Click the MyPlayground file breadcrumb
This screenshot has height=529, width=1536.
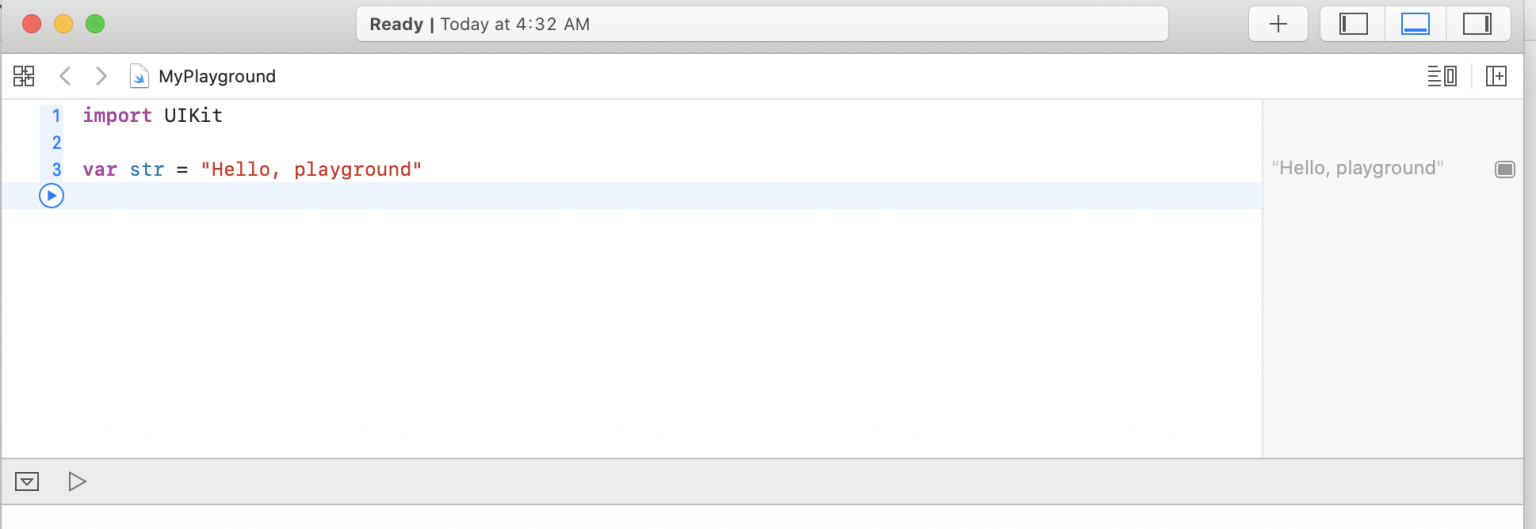click(x=216, y=77)
